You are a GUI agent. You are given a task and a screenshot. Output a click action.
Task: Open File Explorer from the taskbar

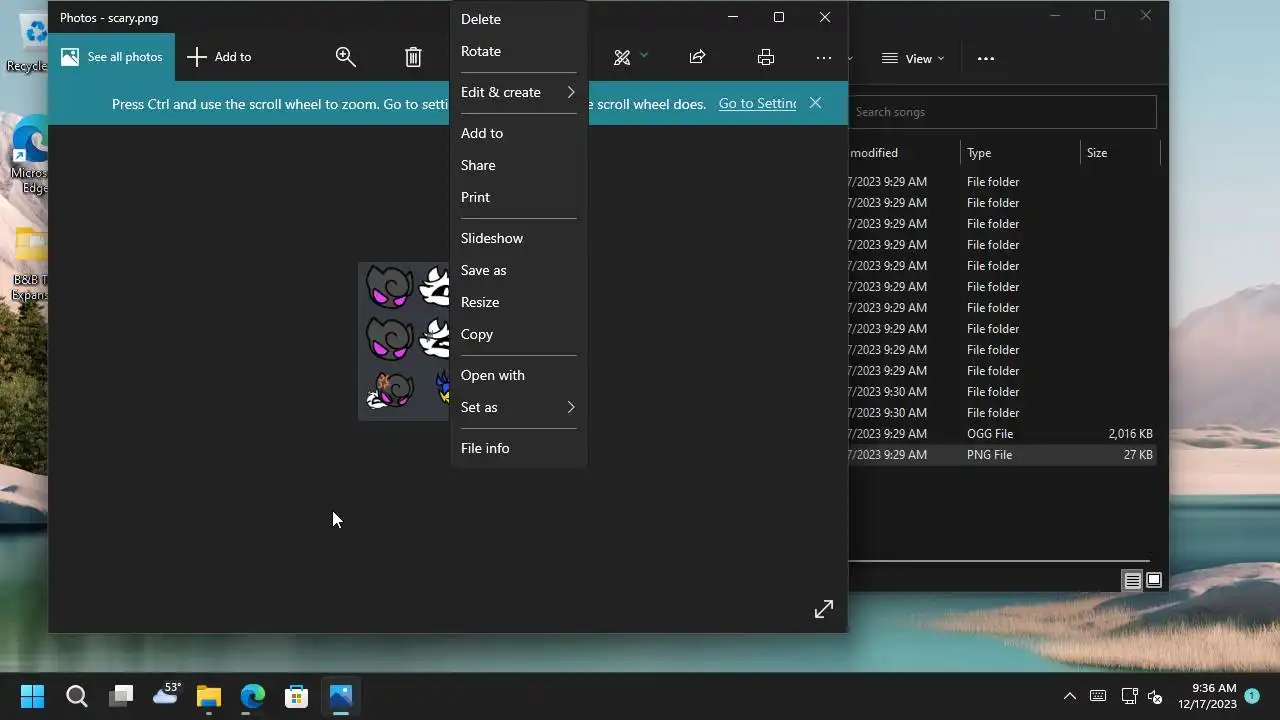pyautogui.click(x=208, y=696)
